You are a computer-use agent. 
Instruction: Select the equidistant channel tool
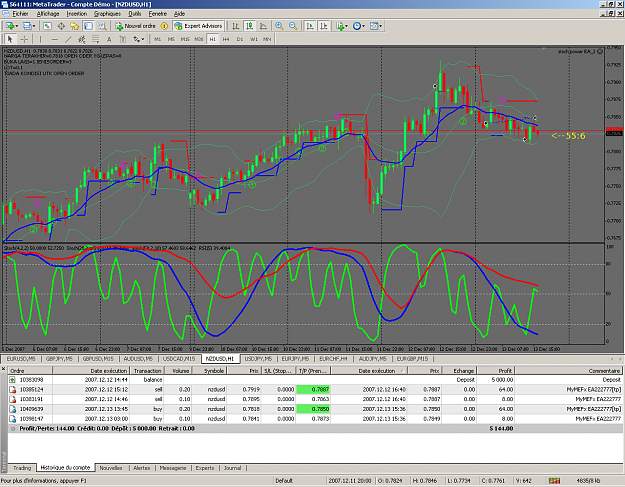pos(82,39)
